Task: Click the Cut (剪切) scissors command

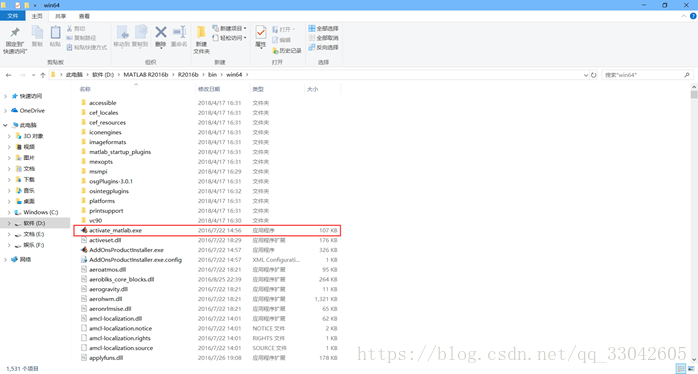Action: (76, 28)
